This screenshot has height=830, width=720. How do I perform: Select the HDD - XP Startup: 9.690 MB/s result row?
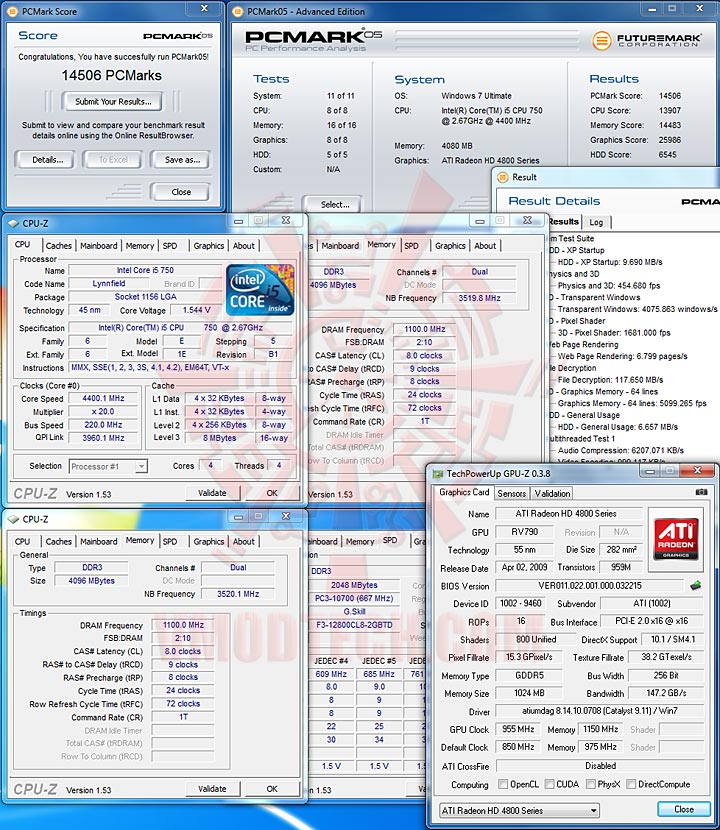[x=609, y=262]
